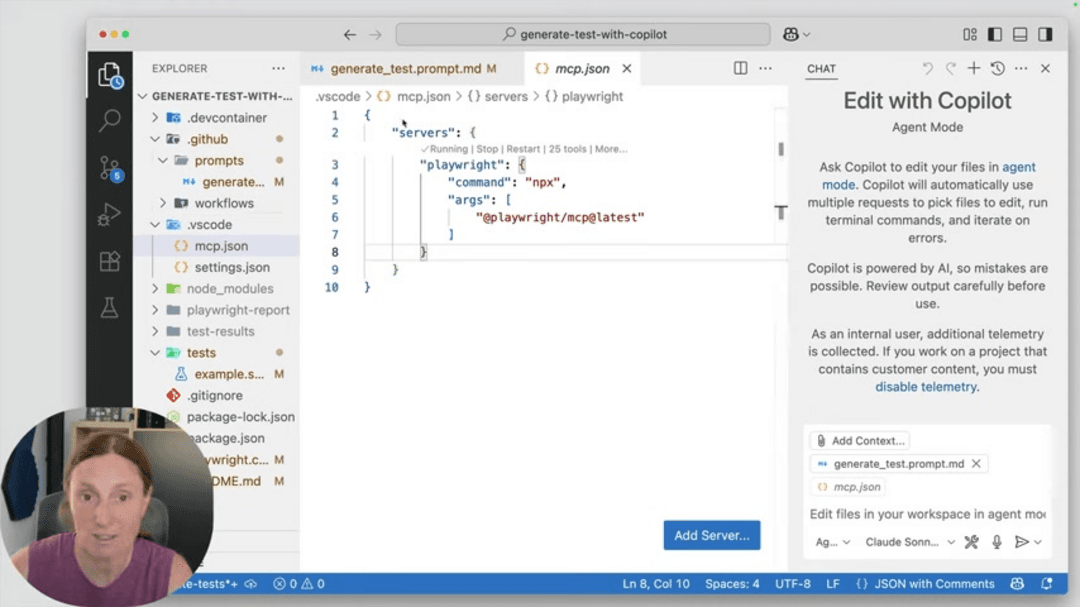Open the Extensions view

(x=109, y=262)
